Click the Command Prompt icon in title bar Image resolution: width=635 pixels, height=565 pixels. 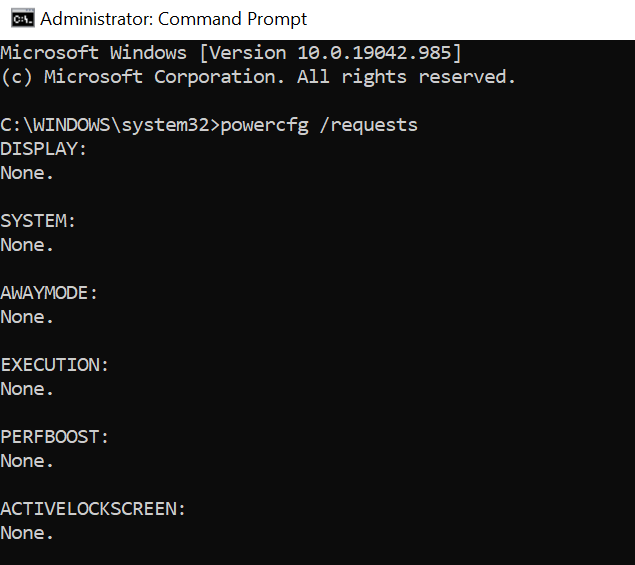(19, 19)
